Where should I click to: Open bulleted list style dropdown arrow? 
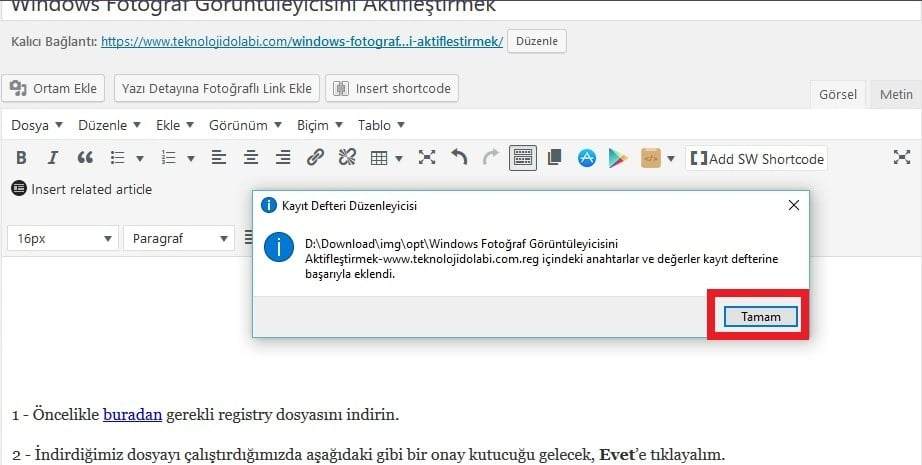140,158
